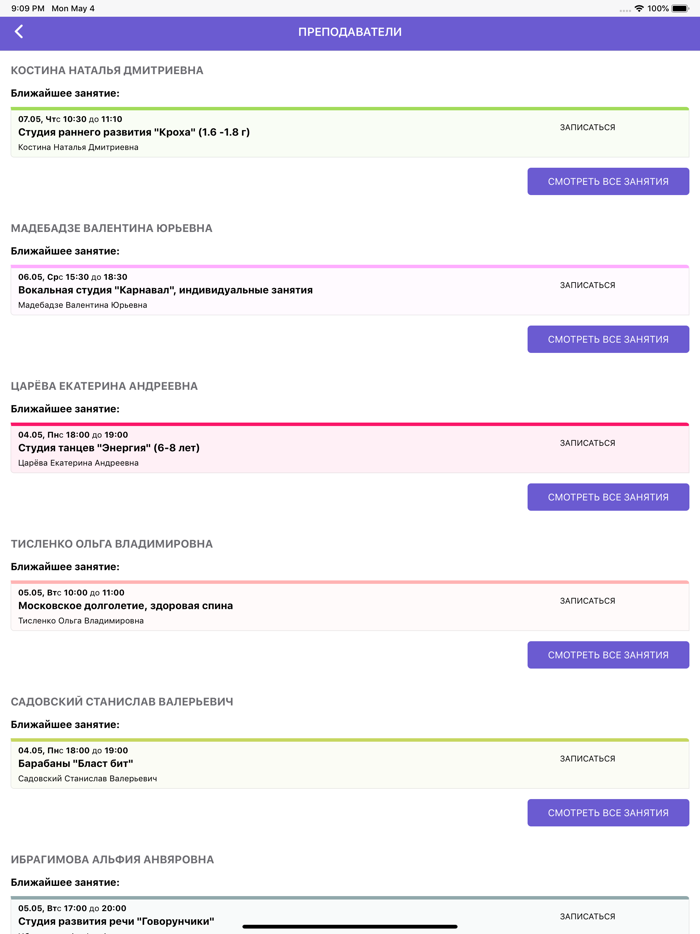700x934 pixels.
Task: View all classes of Мадебадзе Валентина Юрьевна
Action: 608,339
